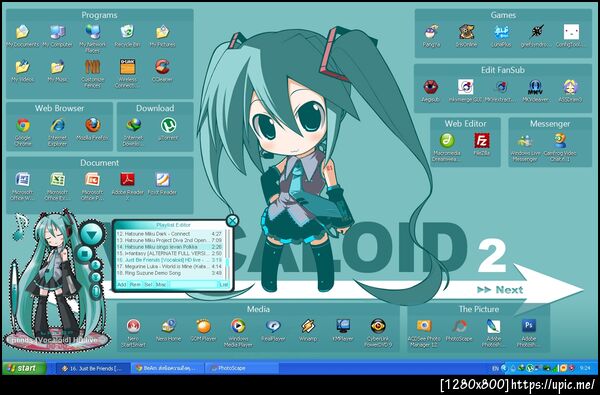This screenshot has height=395, width=600.
Task: Launch the LunaPlus game icon
Action: click(501, 32)
